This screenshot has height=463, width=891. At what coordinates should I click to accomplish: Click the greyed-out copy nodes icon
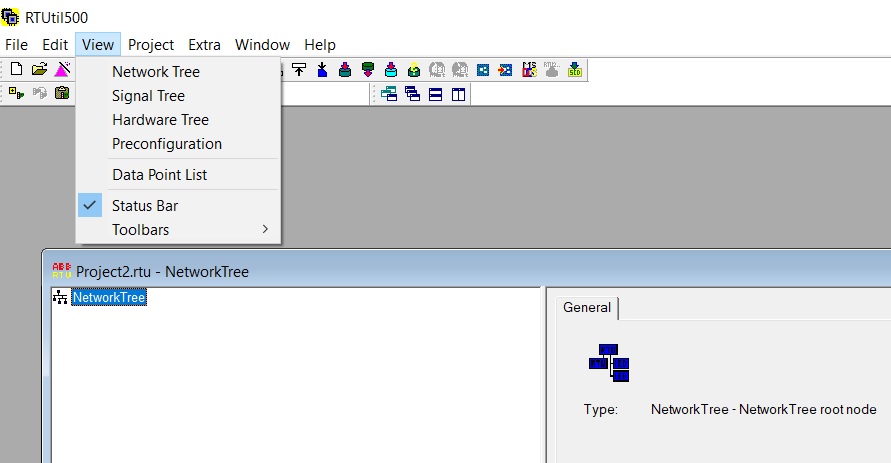tap(40, 93)
